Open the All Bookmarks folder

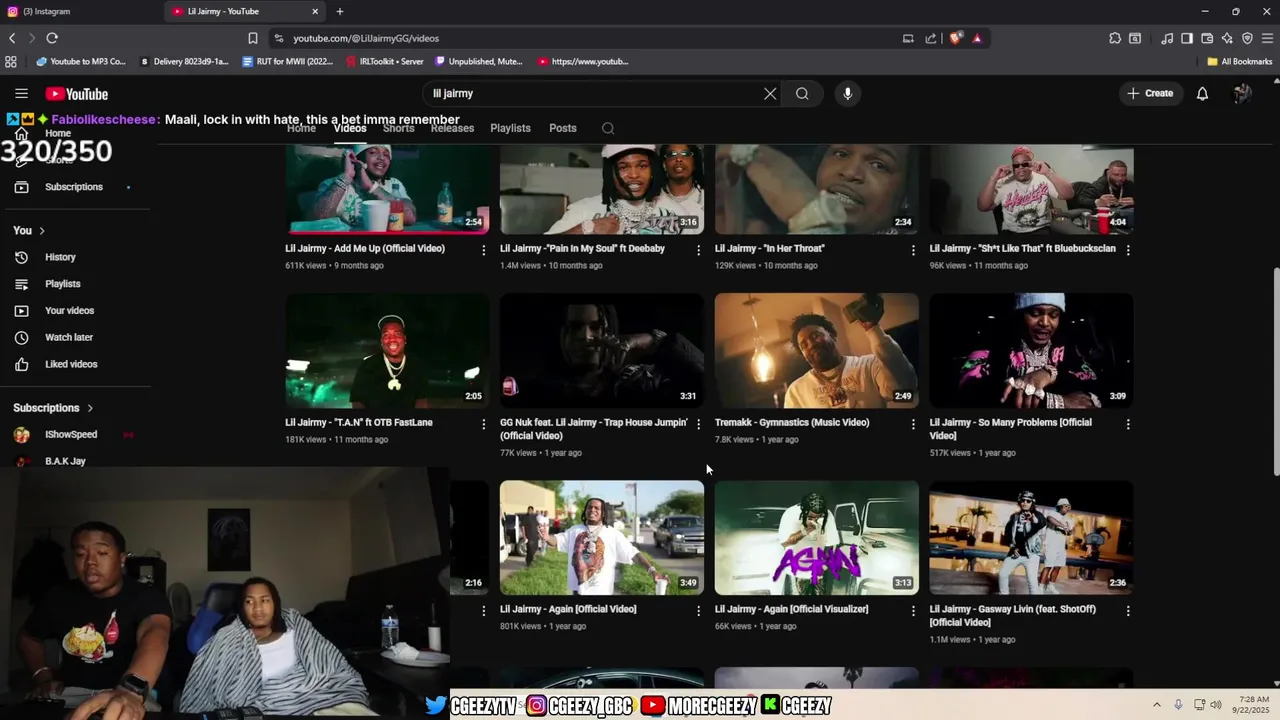(1240, 61)
